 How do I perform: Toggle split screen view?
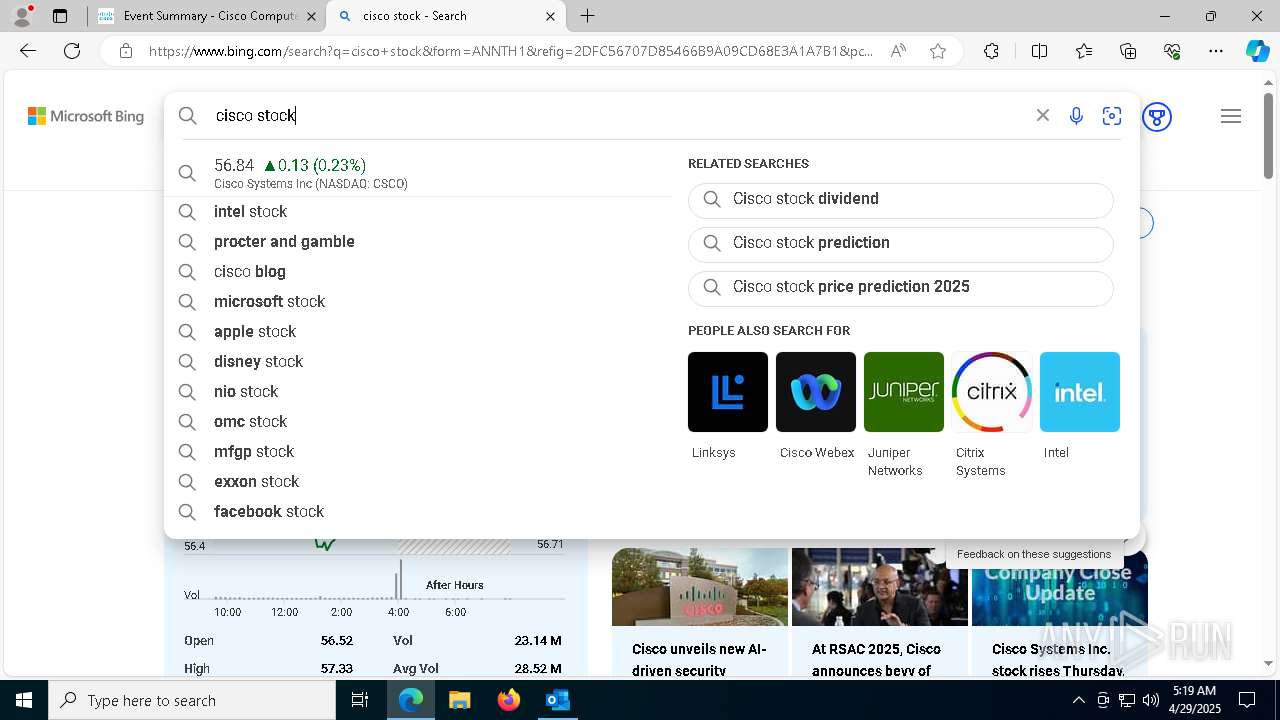(x=1039, y=51)
